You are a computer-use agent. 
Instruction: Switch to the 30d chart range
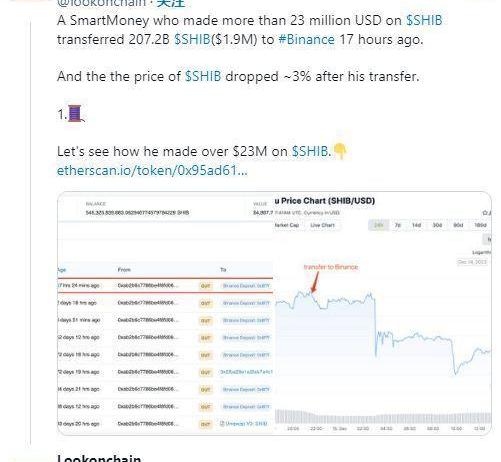[x=437, y=225]
